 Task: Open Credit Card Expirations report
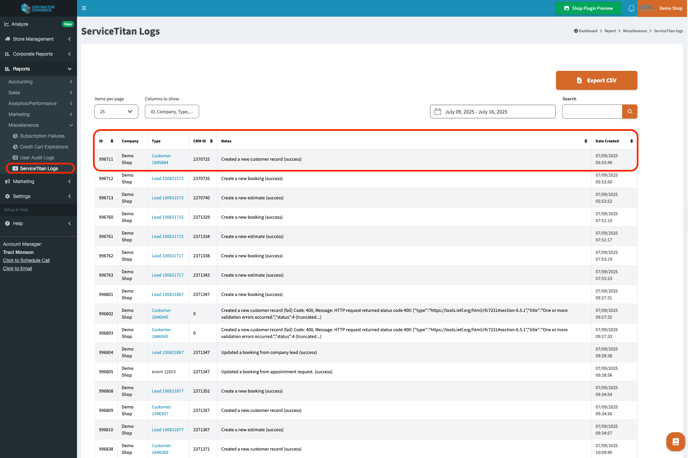[x=43, y=147]
